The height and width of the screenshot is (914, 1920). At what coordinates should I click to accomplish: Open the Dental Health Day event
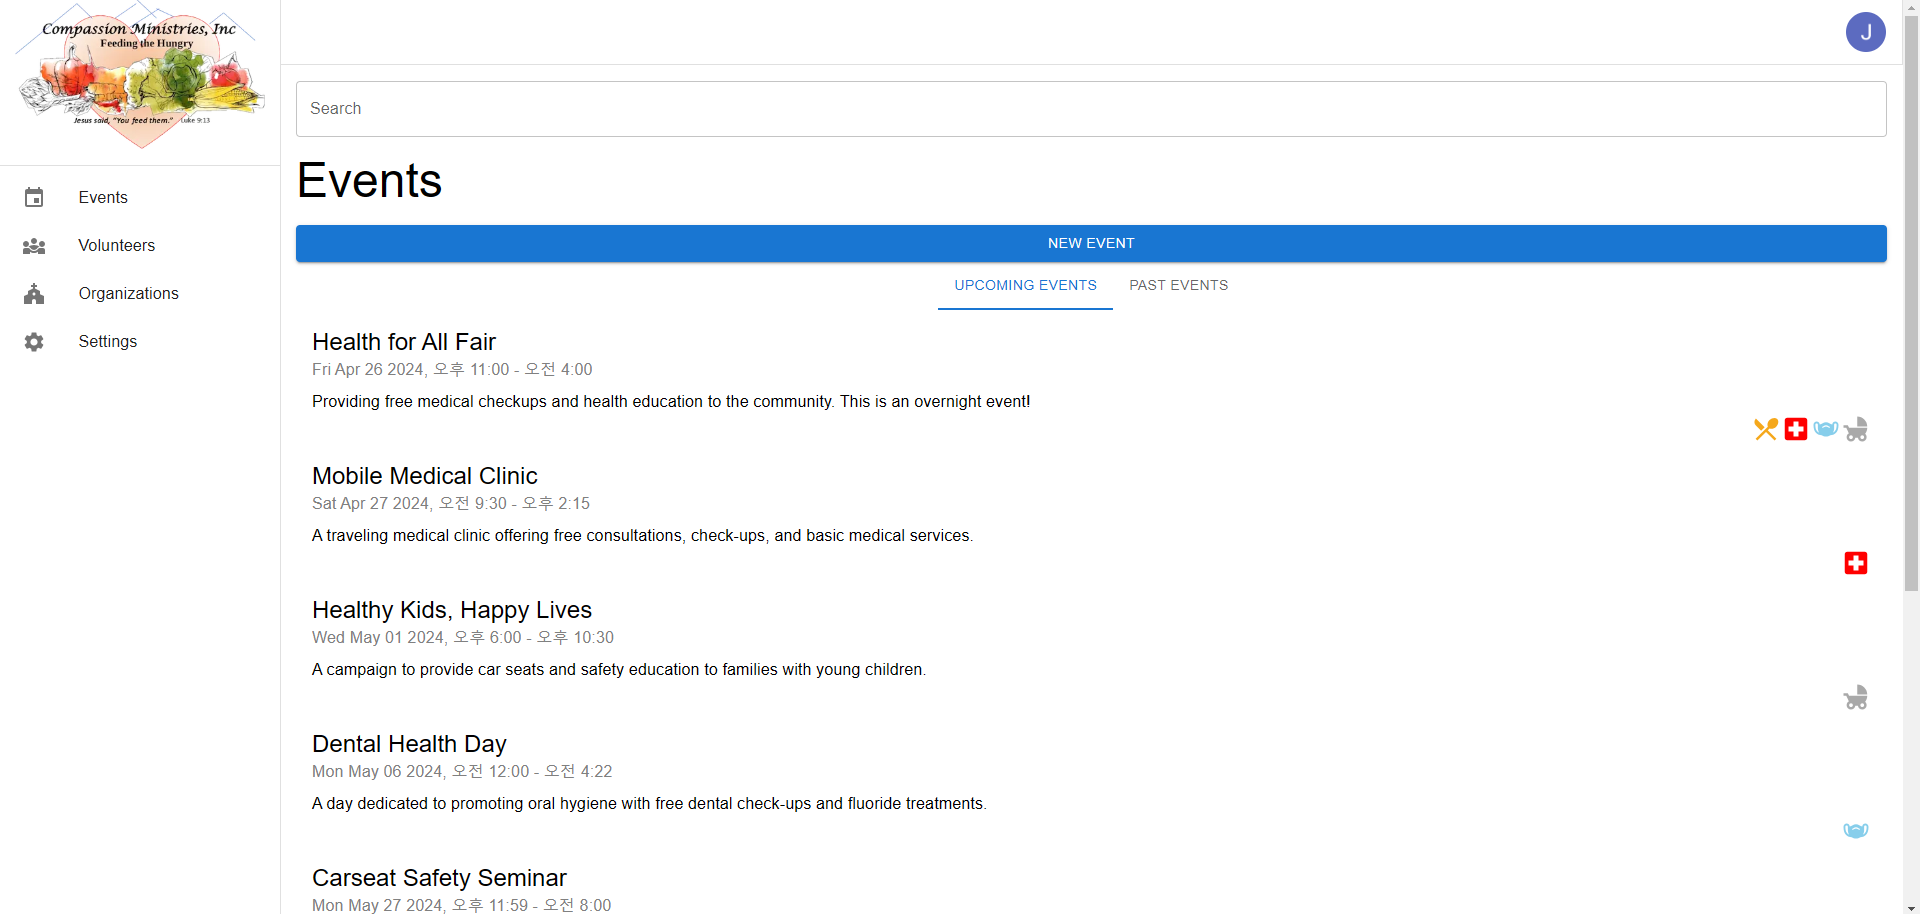(x=409, y=744)
